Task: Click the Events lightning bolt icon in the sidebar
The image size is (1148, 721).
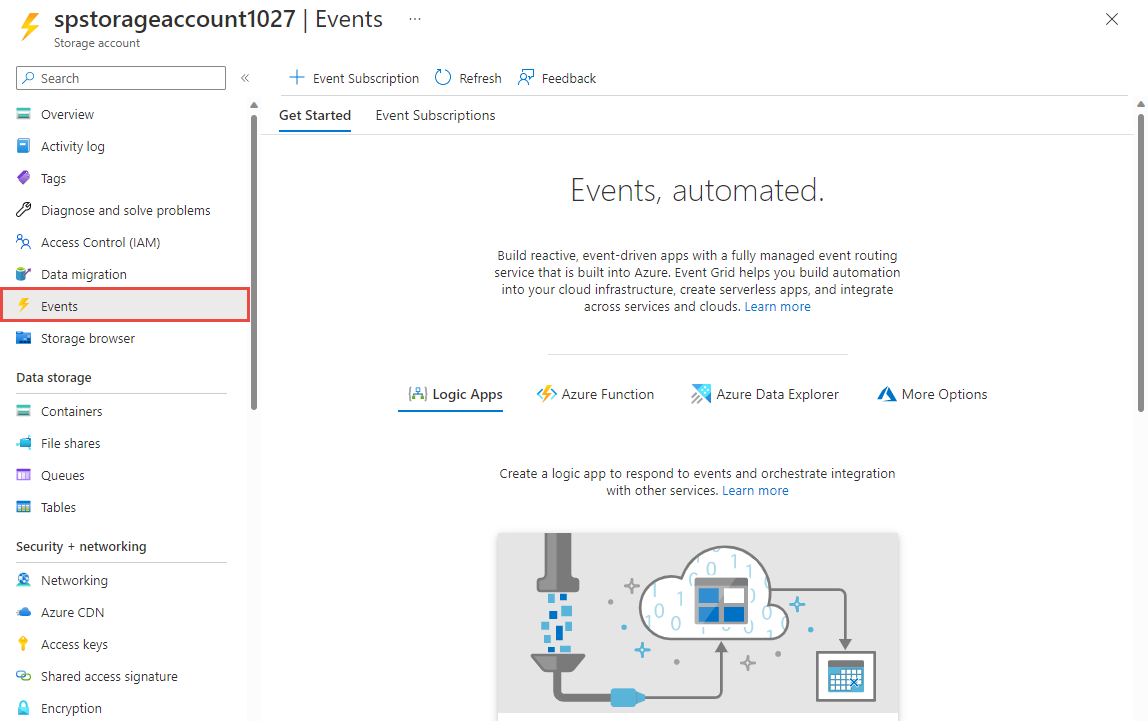Action: pyautogui.click(x=23, y=305)
